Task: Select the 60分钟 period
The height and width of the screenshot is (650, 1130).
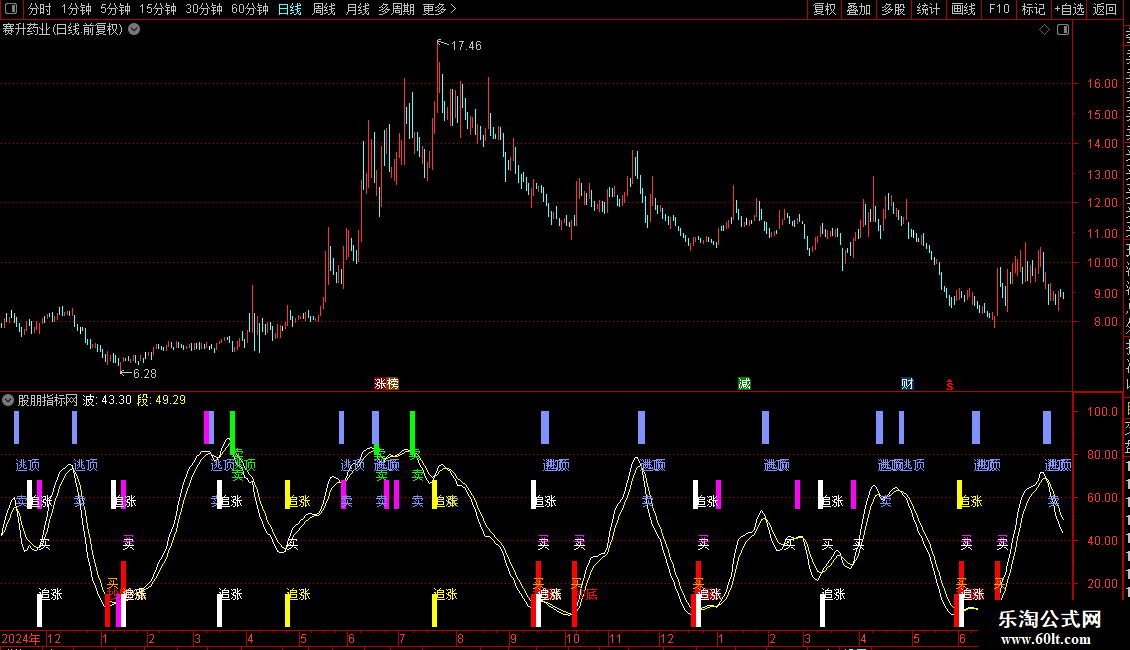Action: (250, 9)
